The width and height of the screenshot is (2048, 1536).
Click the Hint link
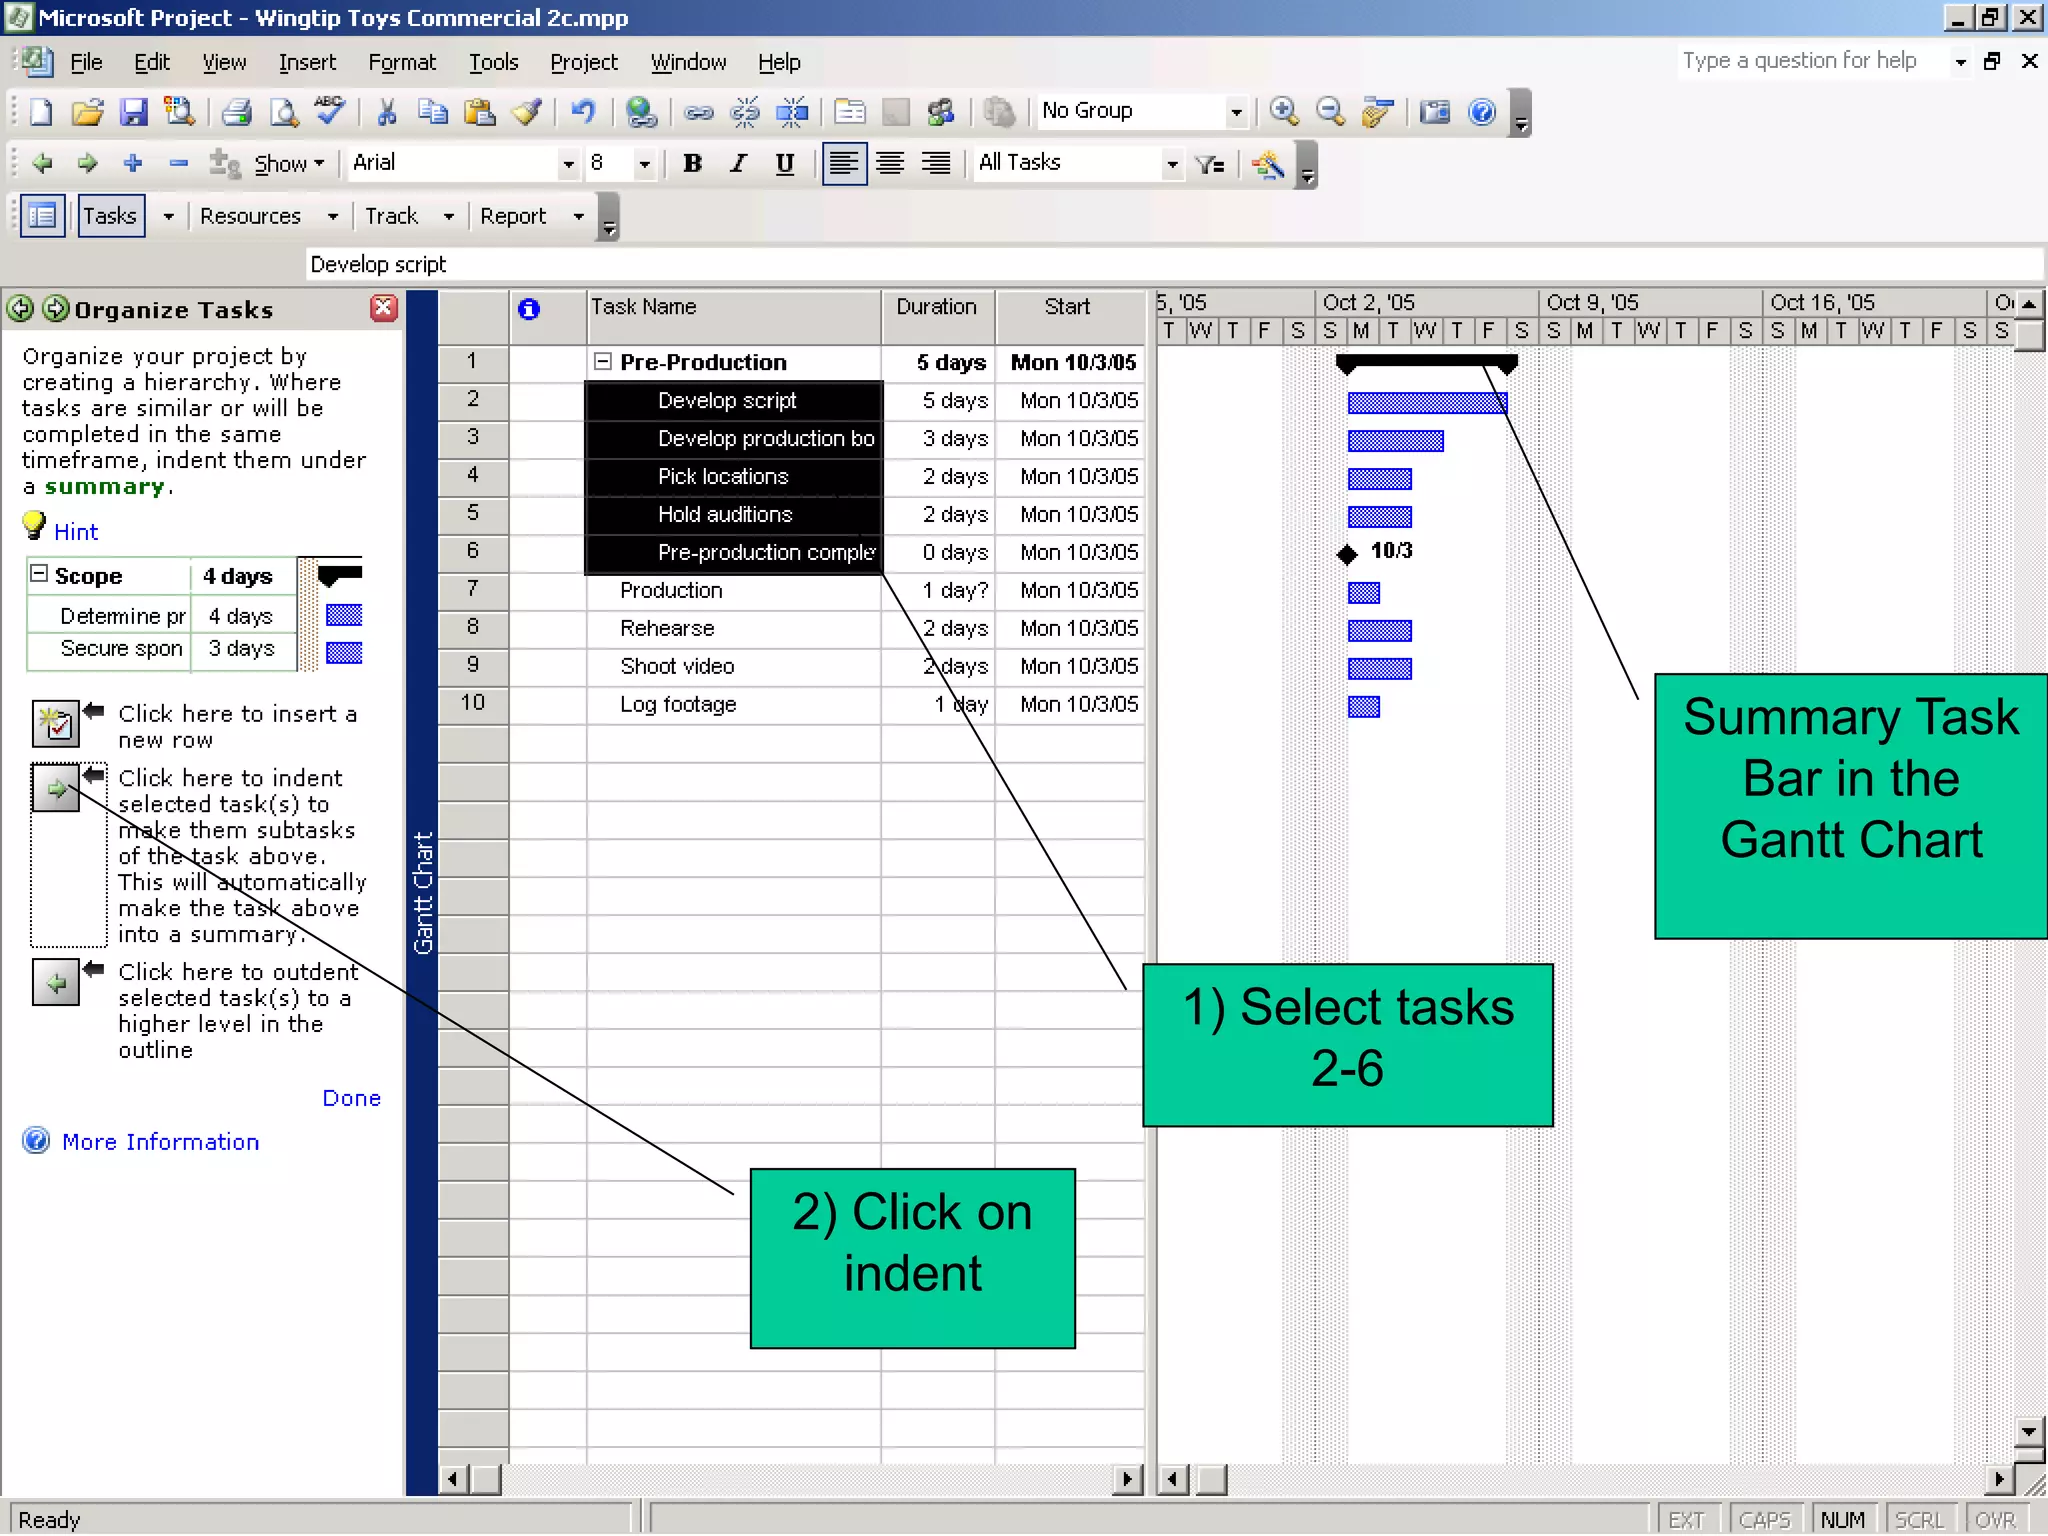pos(76,532)
